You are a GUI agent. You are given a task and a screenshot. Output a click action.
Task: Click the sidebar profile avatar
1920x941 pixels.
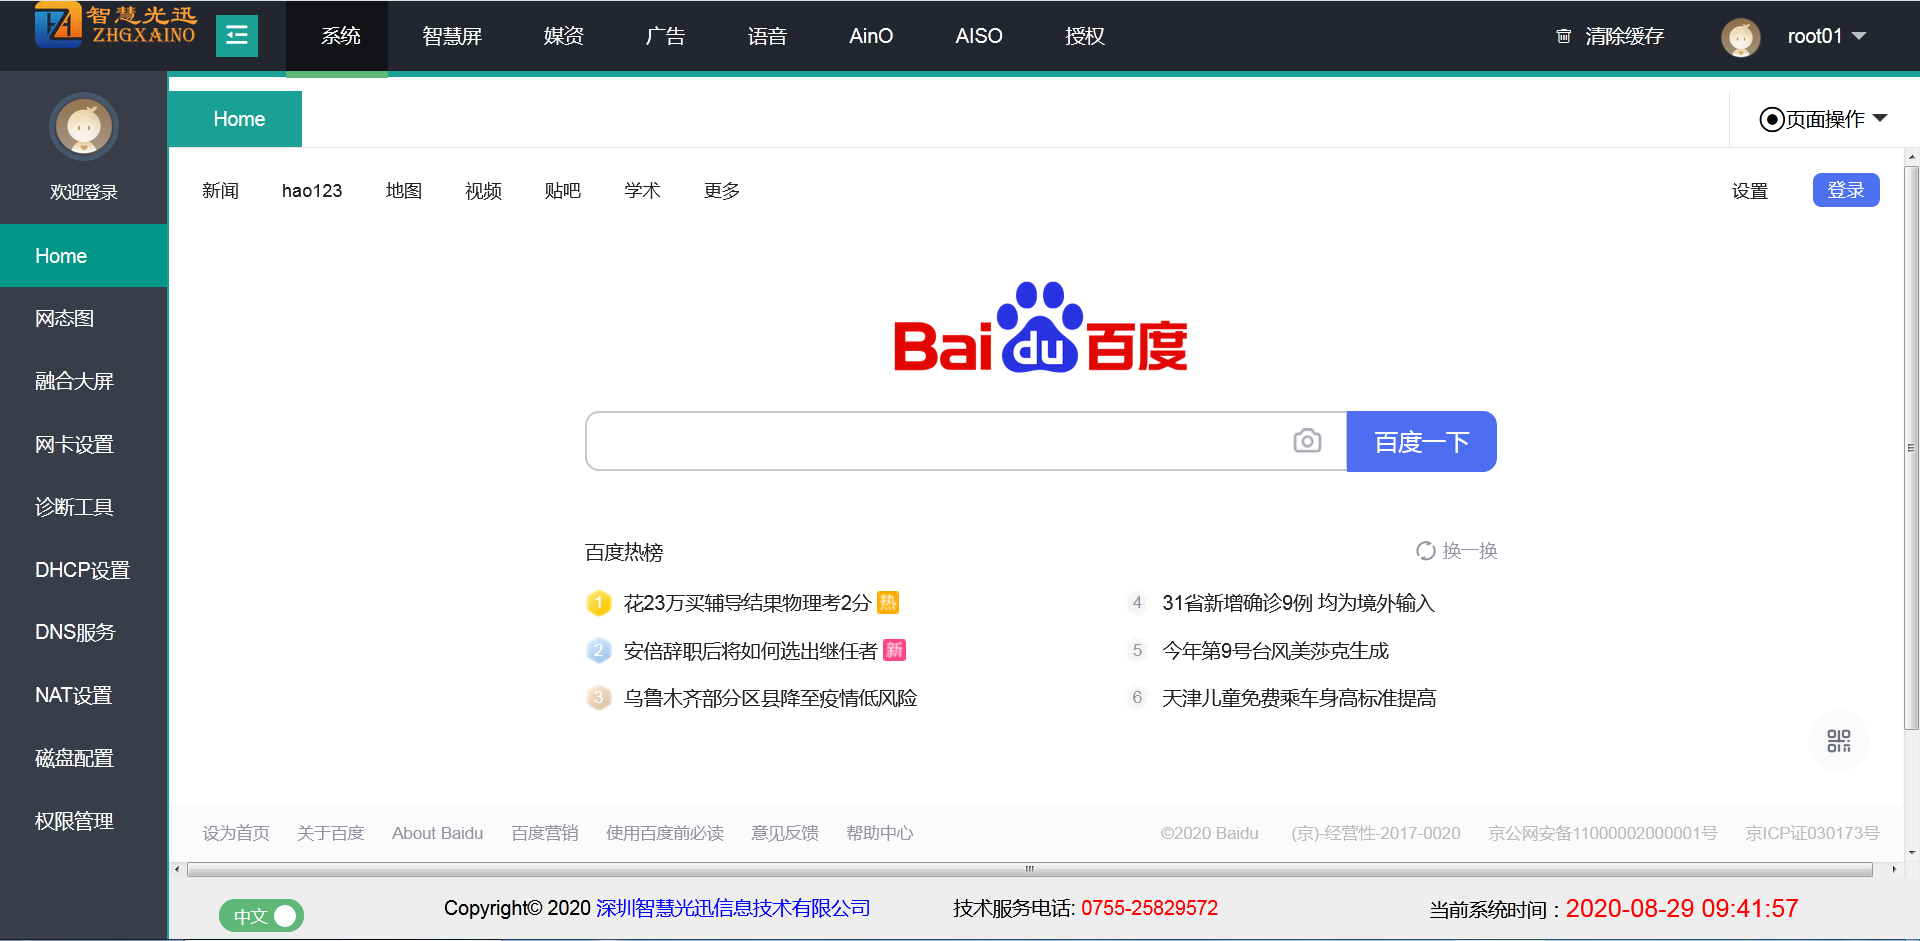84,127
